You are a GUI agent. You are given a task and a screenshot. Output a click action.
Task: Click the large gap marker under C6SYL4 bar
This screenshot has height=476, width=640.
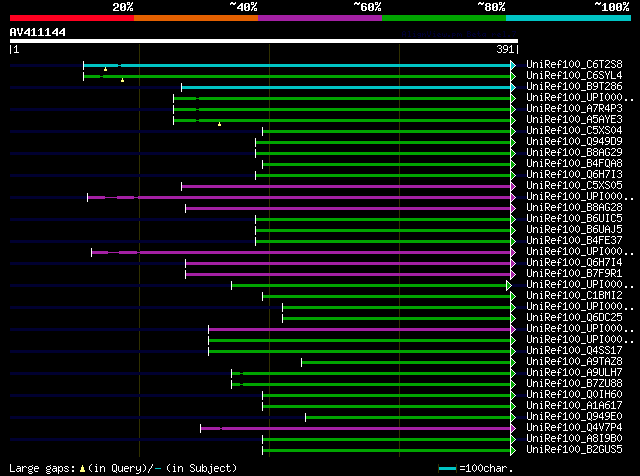pyautogui.click(x=122, y=80)
